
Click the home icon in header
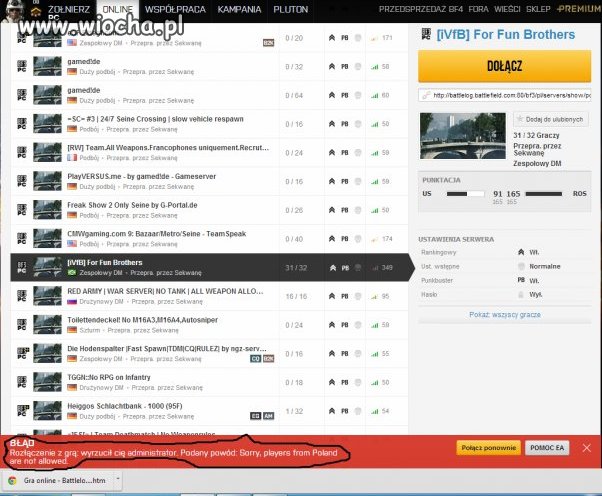[36, 12]
